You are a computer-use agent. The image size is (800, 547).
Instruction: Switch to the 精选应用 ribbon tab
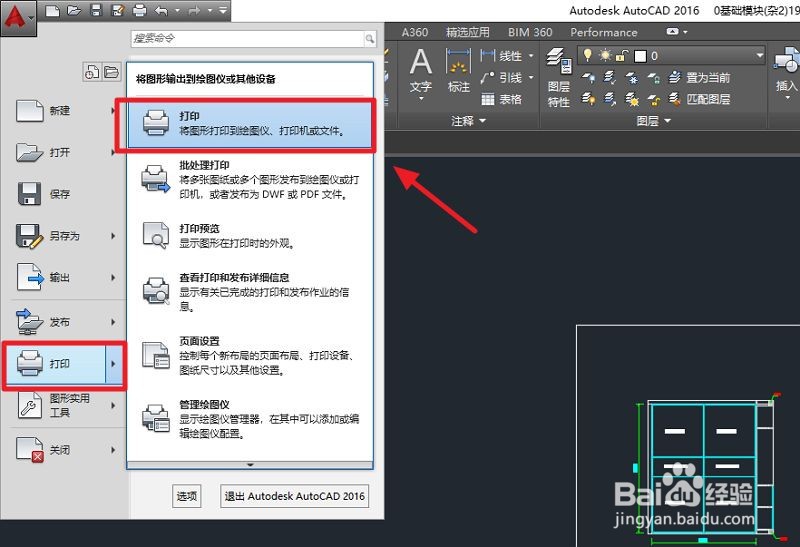click(x=467, y=33)
